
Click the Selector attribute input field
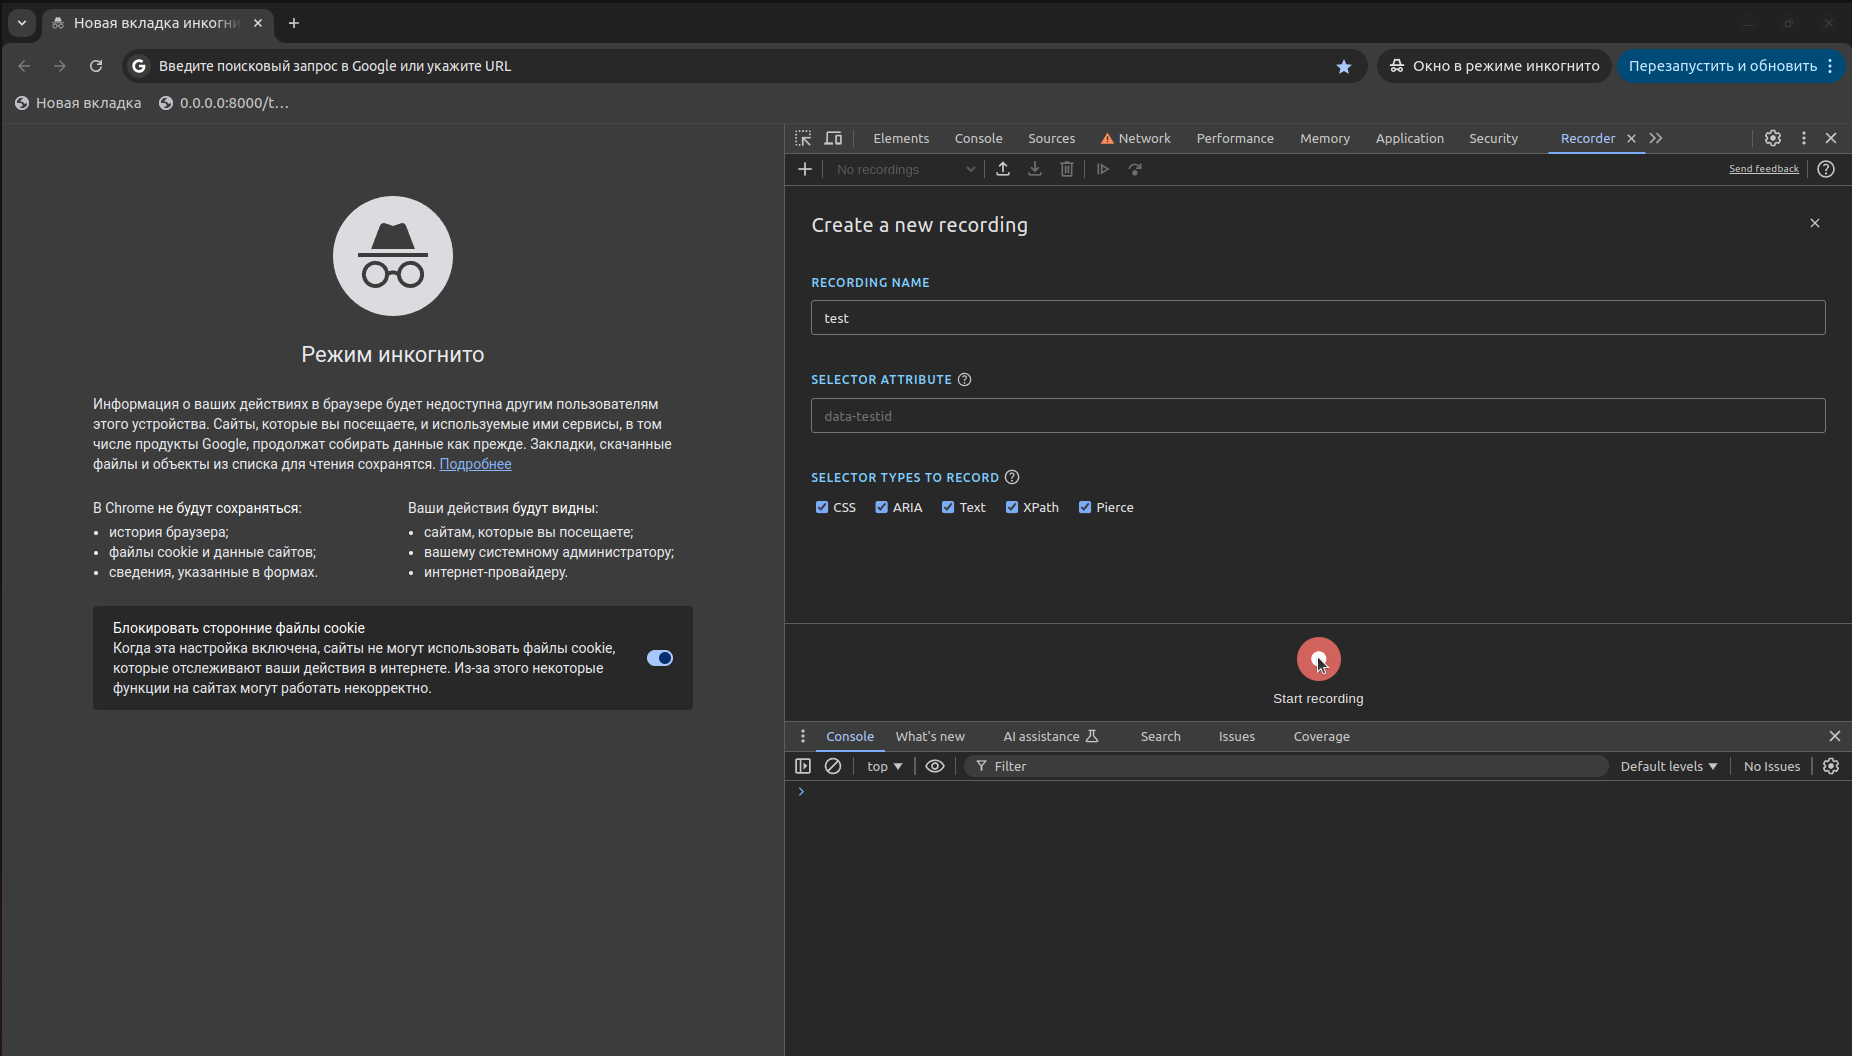point(1317,416)
